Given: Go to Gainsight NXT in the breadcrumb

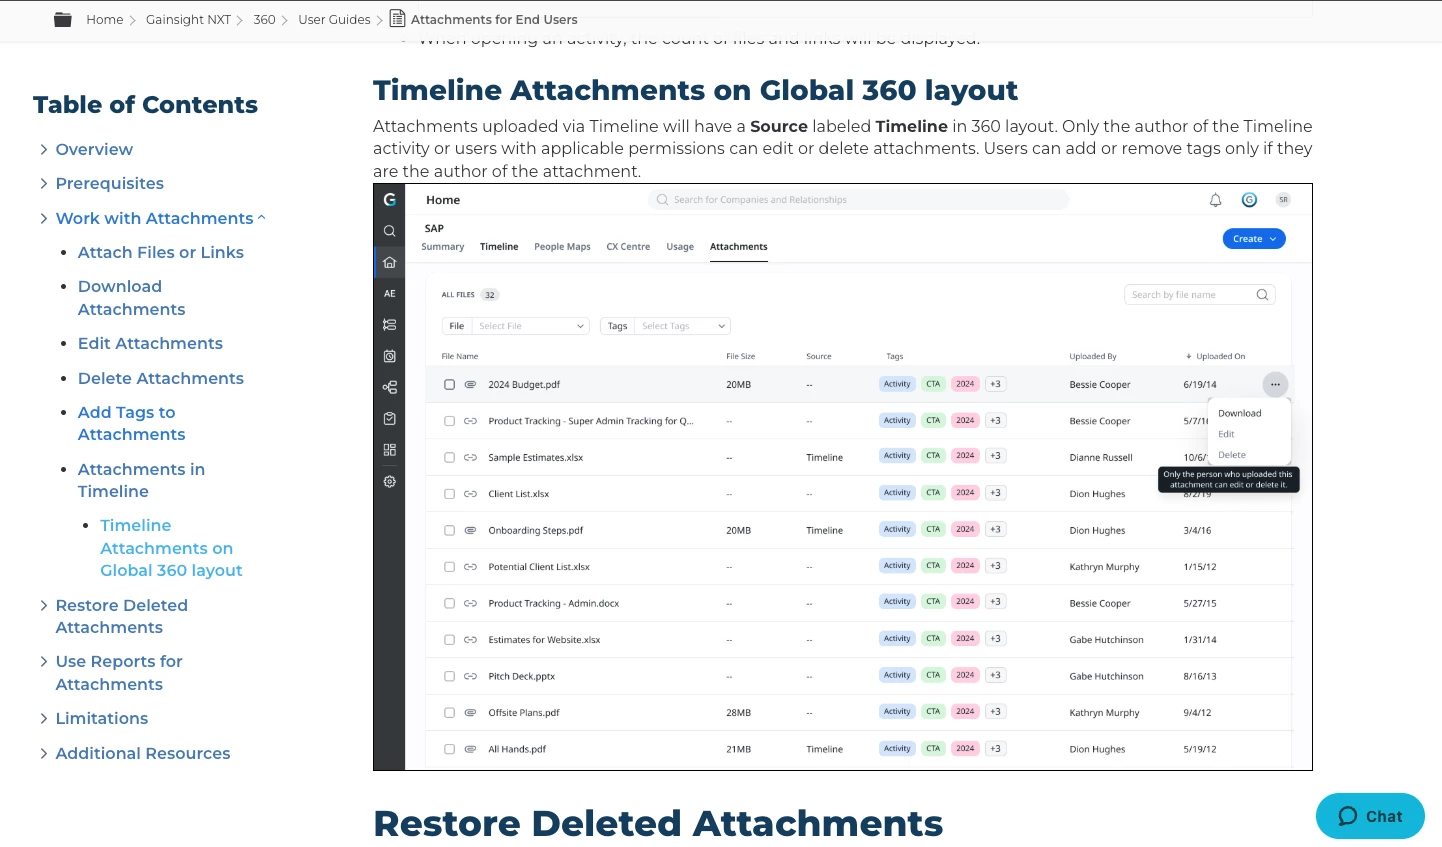Looking at the screenshot, I should pos(188,19).
